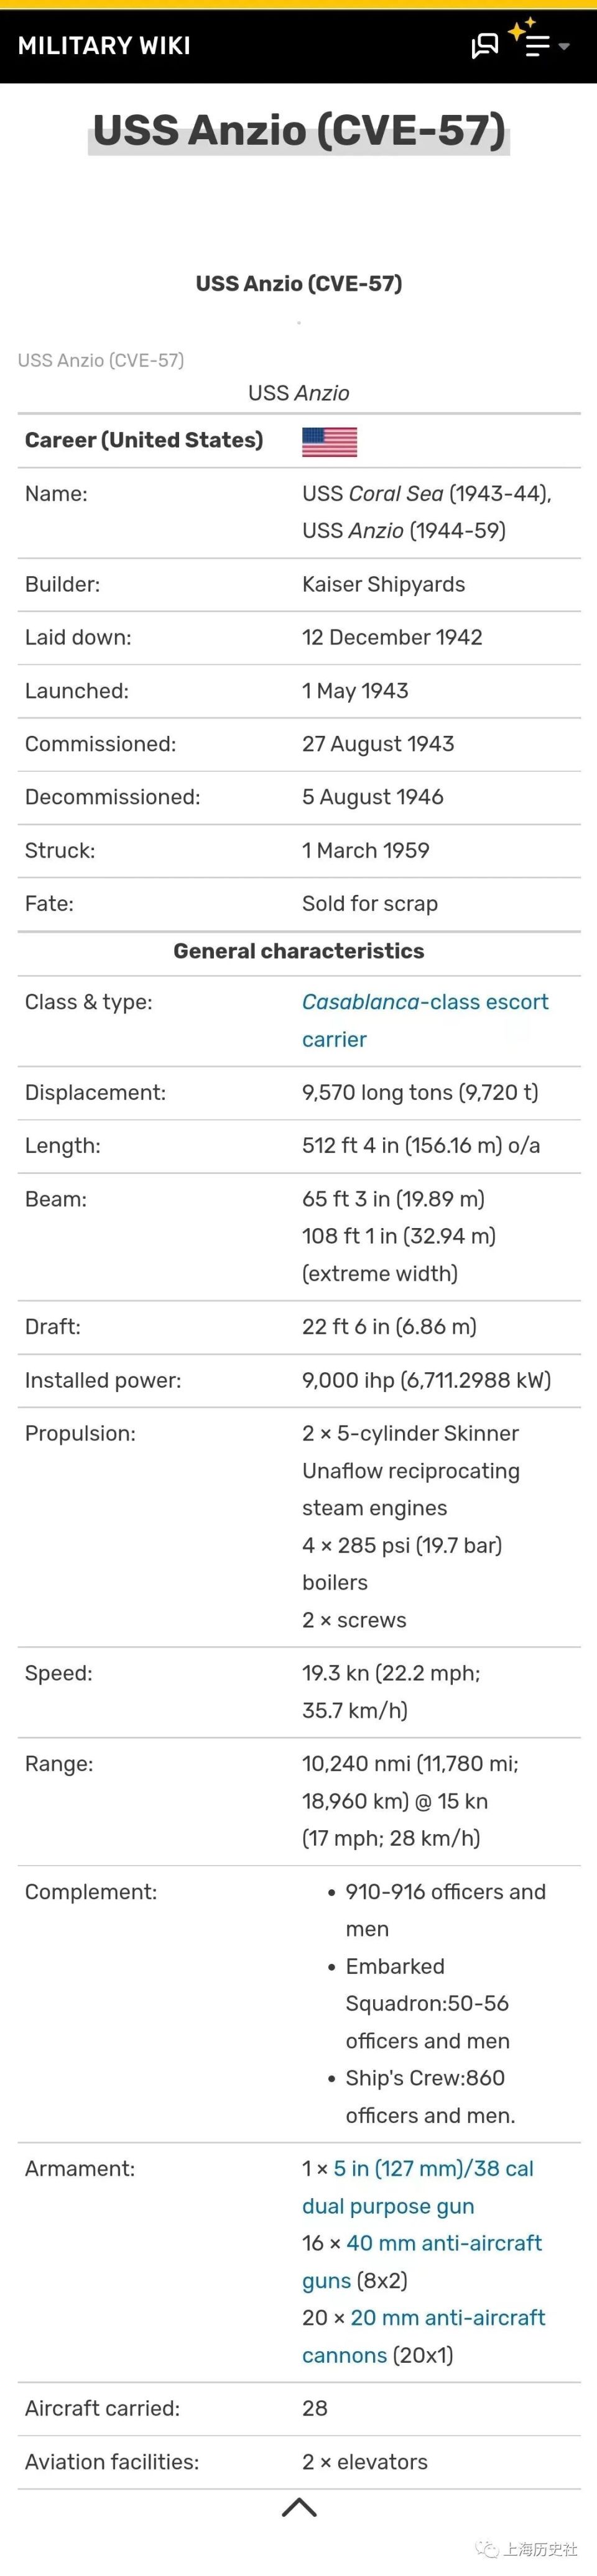This screenshot has height=2576, width=597.
Task: Follow the 5 in/38 cal gun link
Action: pos(433,2167)
